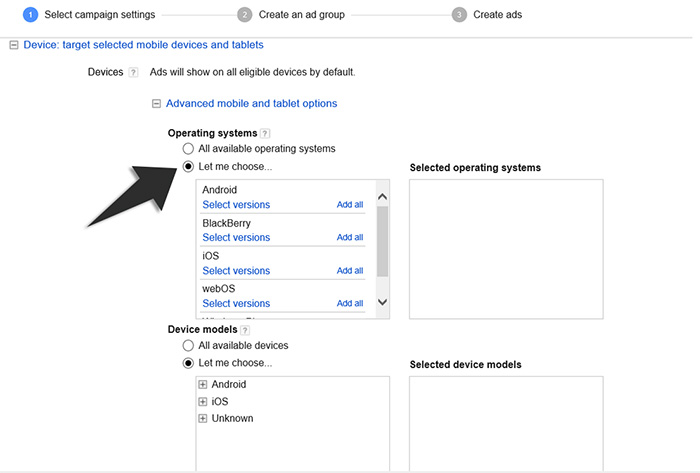Click step 1 circle Select campaign settings

pos(30,15)
